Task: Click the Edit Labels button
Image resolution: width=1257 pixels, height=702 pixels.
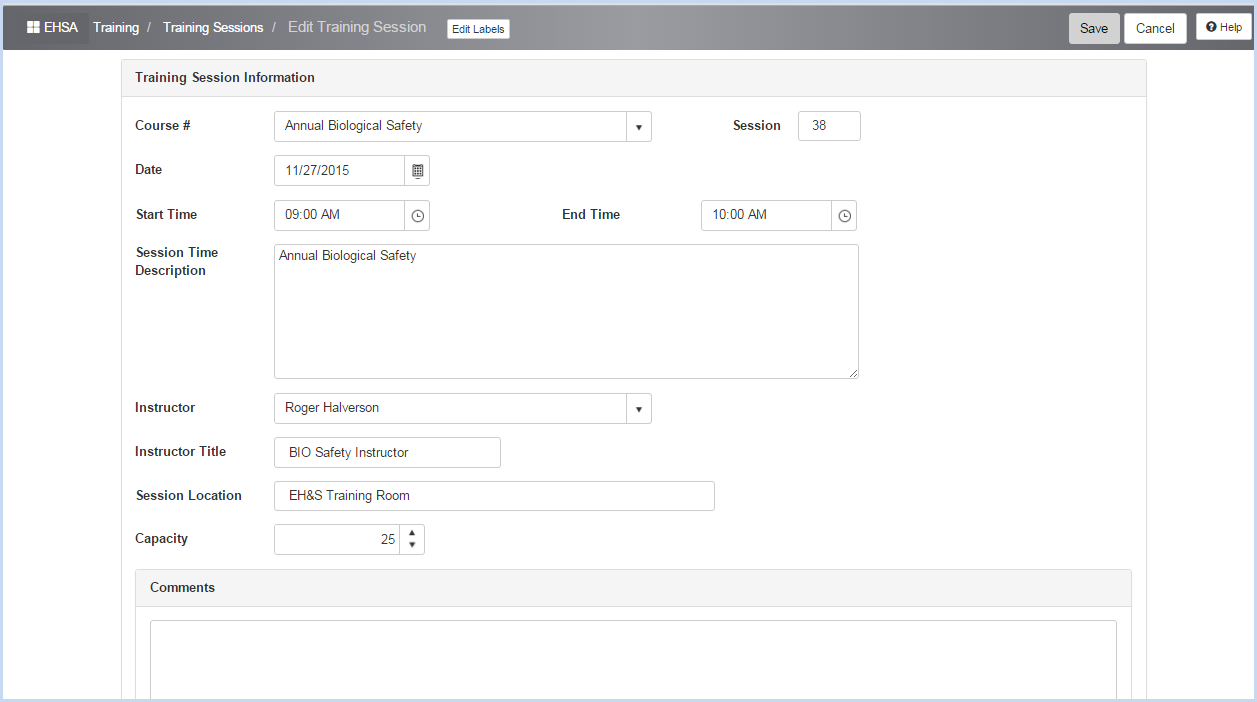Action: point(478,29)
